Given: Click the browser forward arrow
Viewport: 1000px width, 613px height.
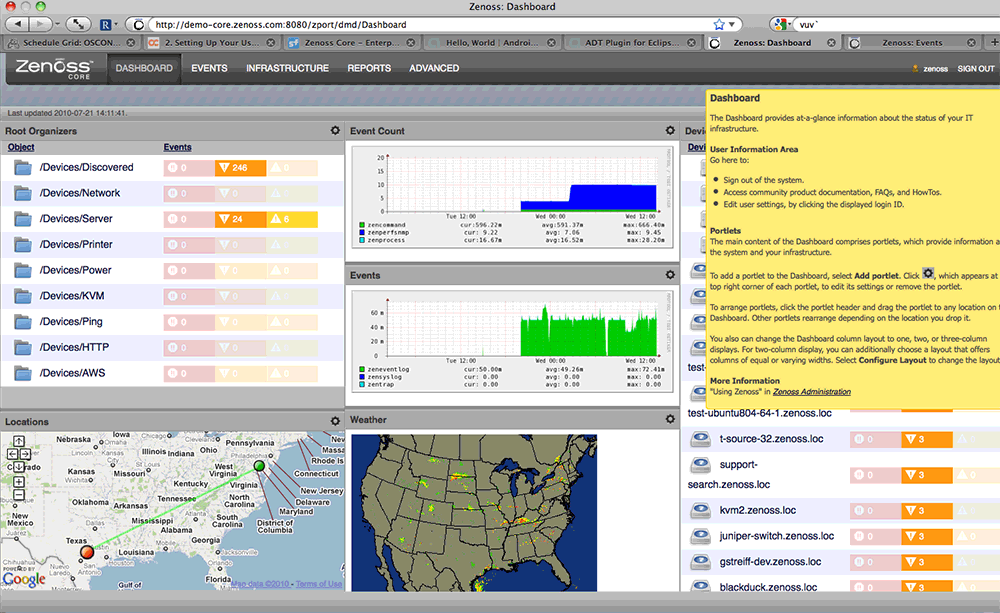Looking at the screenshot, I should point(40,24).
